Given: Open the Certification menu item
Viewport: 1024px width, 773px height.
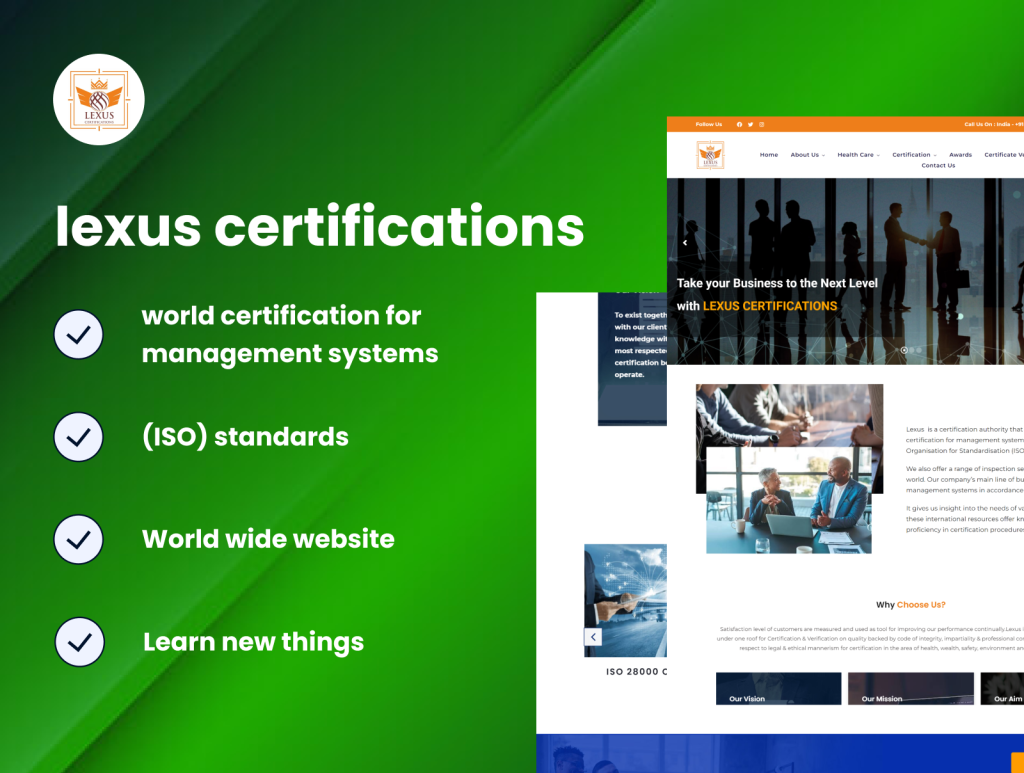Looking at the screenshot, I should (x=911, y=155).
